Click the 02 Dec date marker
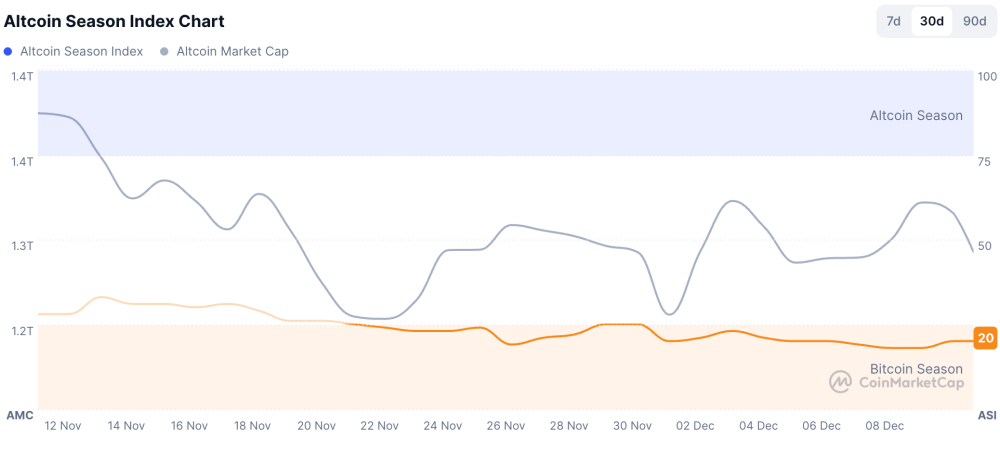The width and height of the screenshot is (1000, 451). click(695, 426)
